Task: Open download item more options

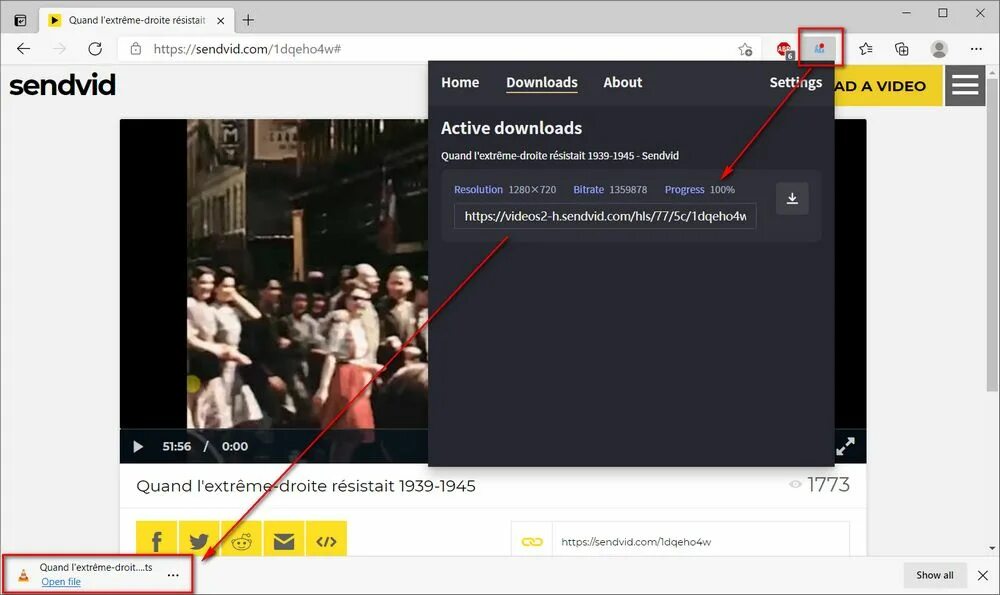Action: pos(173,575)
